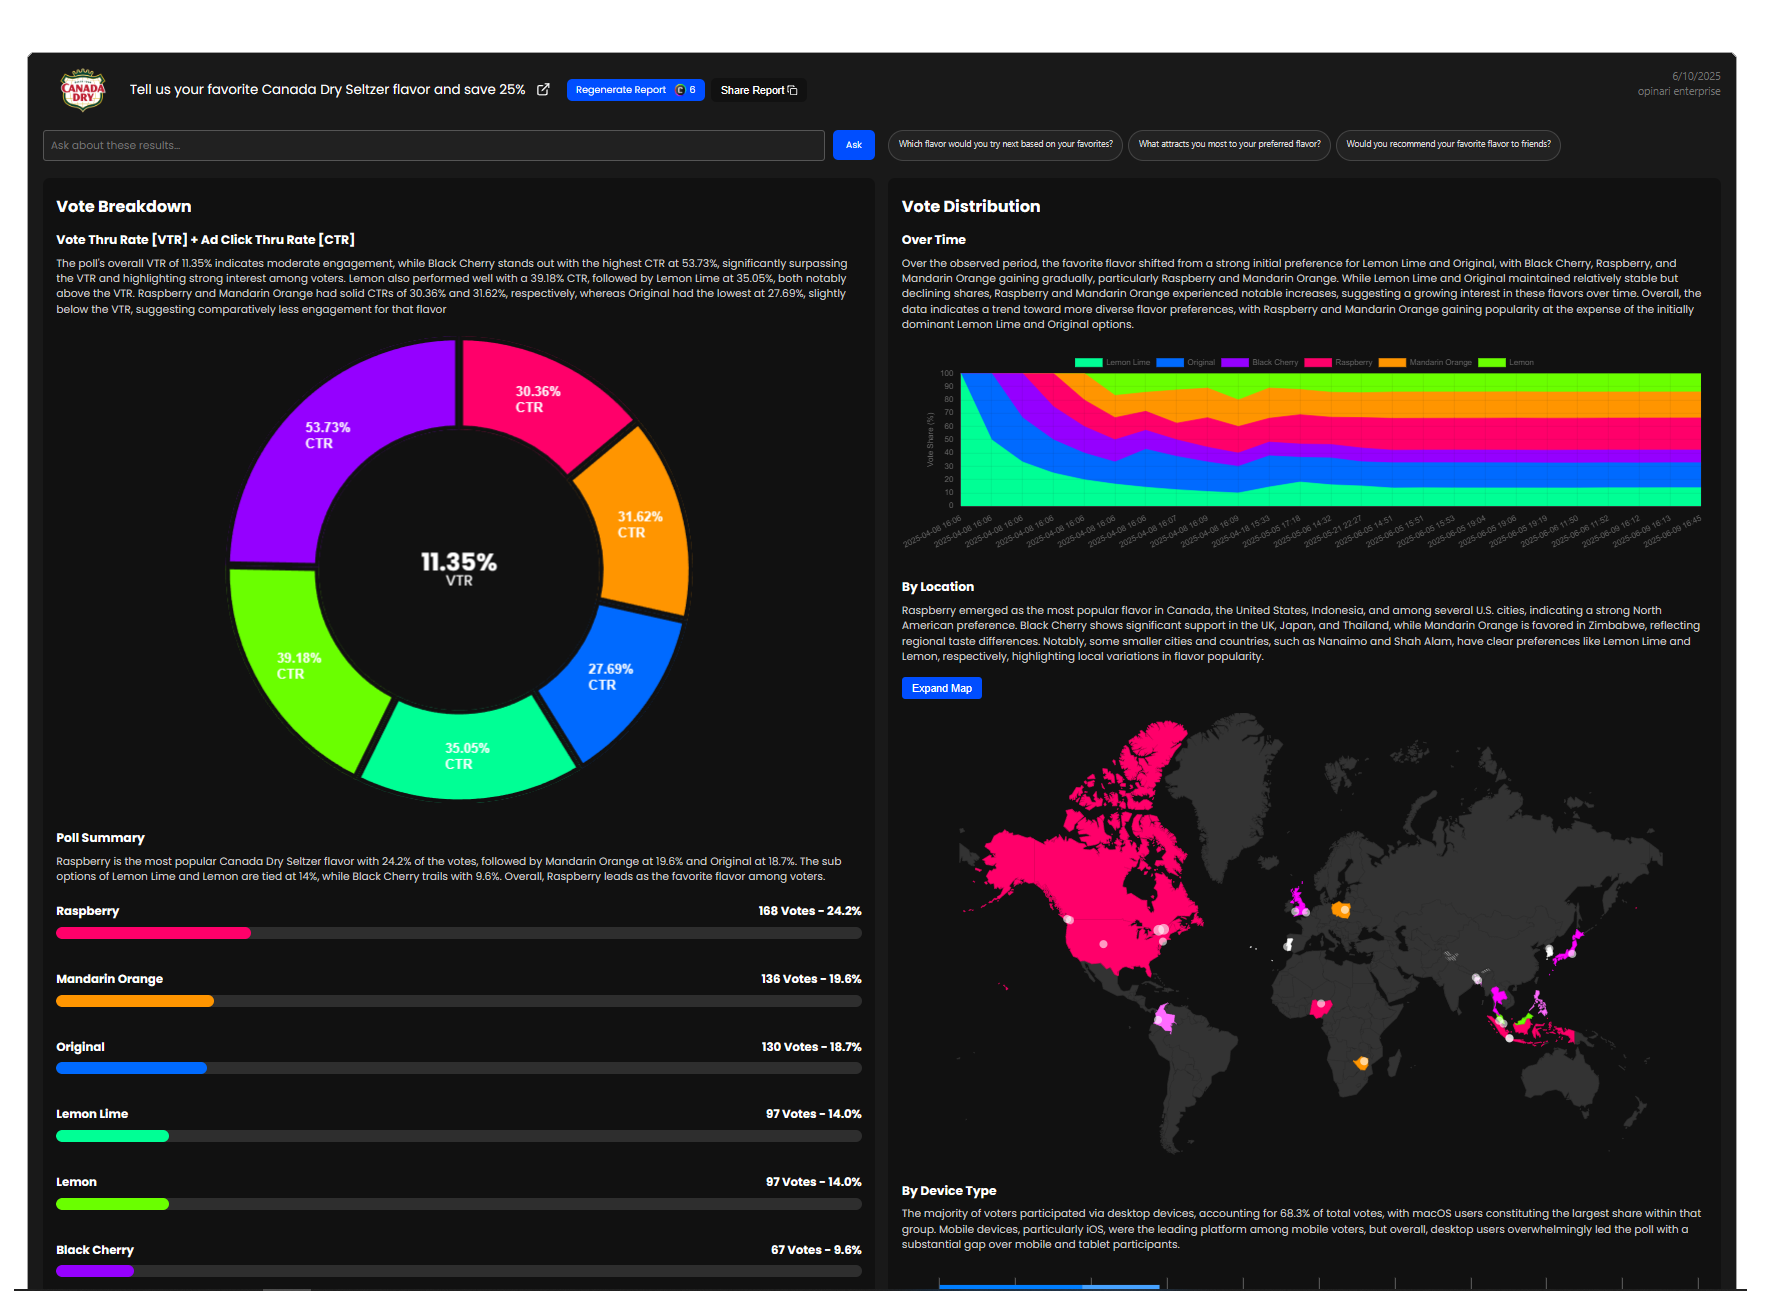Click the 6/10/2025 date label
Viewport: 1767px width, 1291px height.
pyautogui.click(x=1696, y=76)
